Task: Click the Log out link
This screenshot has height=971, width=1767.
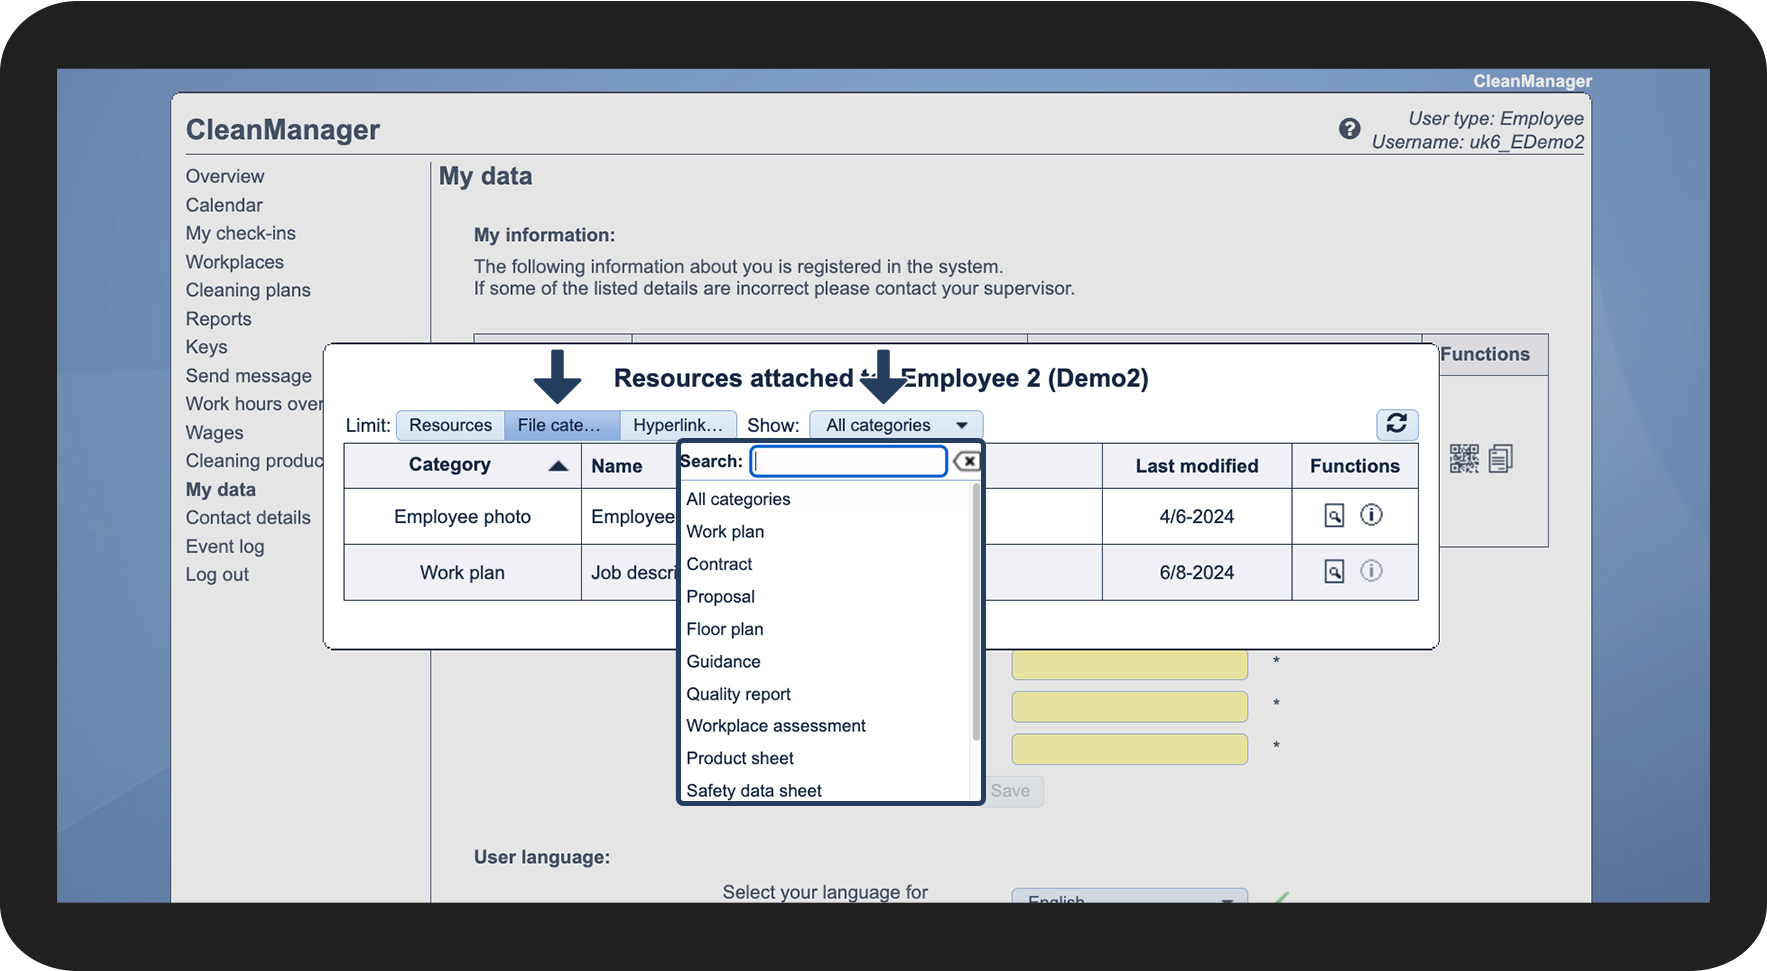Action: tap(217, 575)
